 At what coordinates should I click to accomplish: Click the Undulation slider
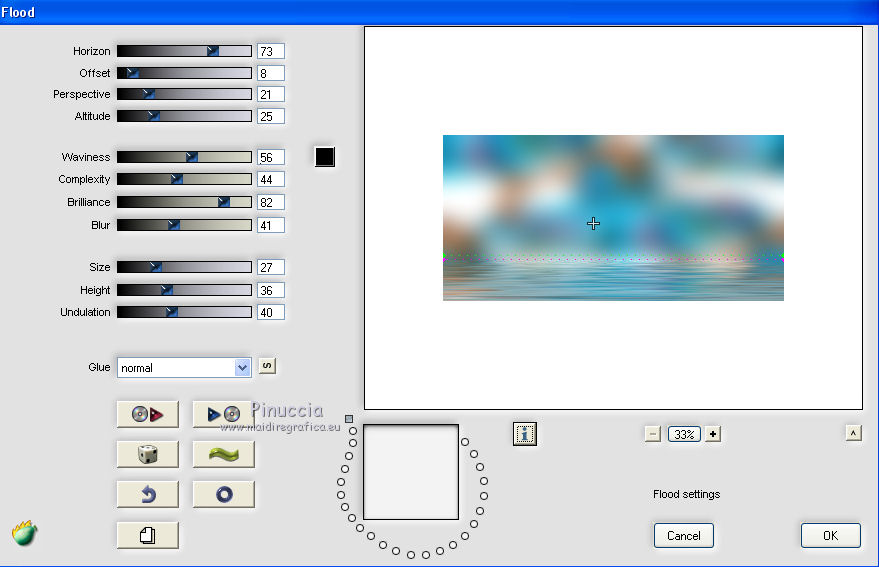coord(184,312)
